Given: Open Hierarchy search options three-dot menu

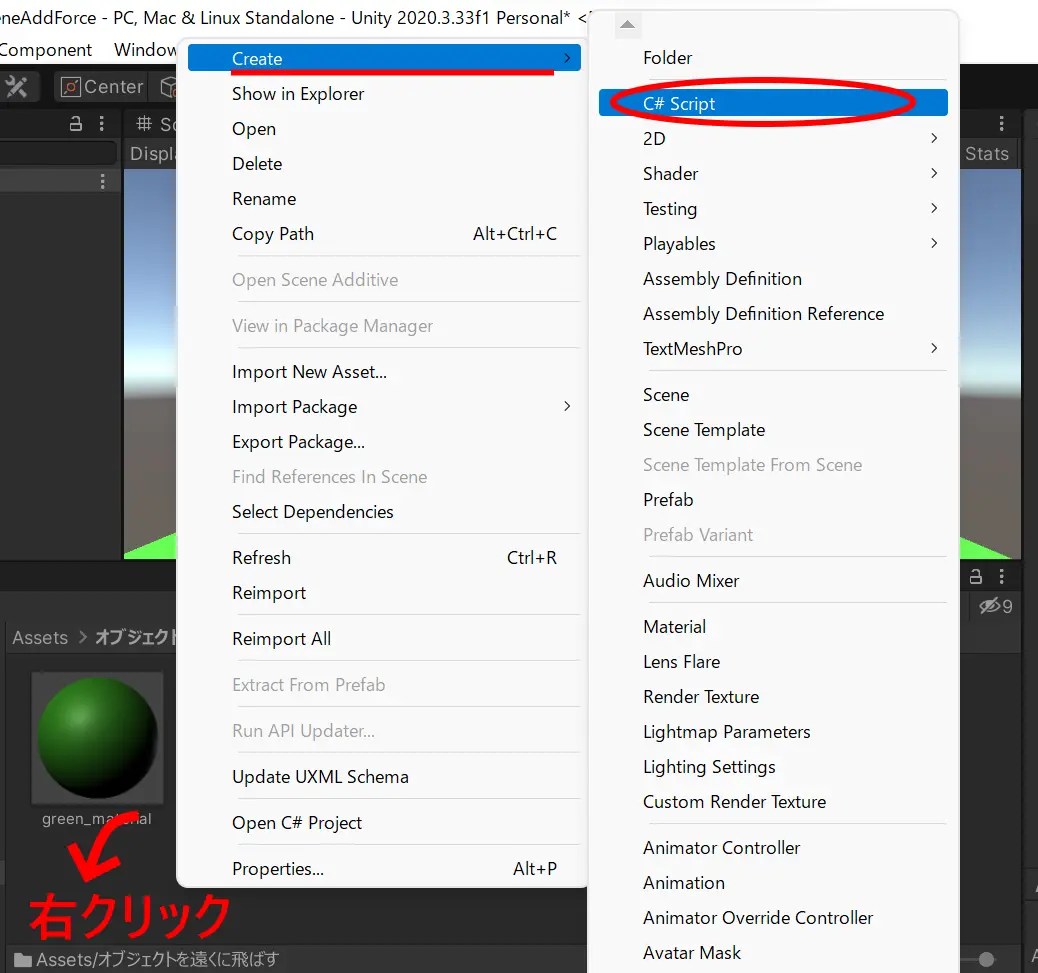Looking at the screenshot, I should [x=103, y=181].
